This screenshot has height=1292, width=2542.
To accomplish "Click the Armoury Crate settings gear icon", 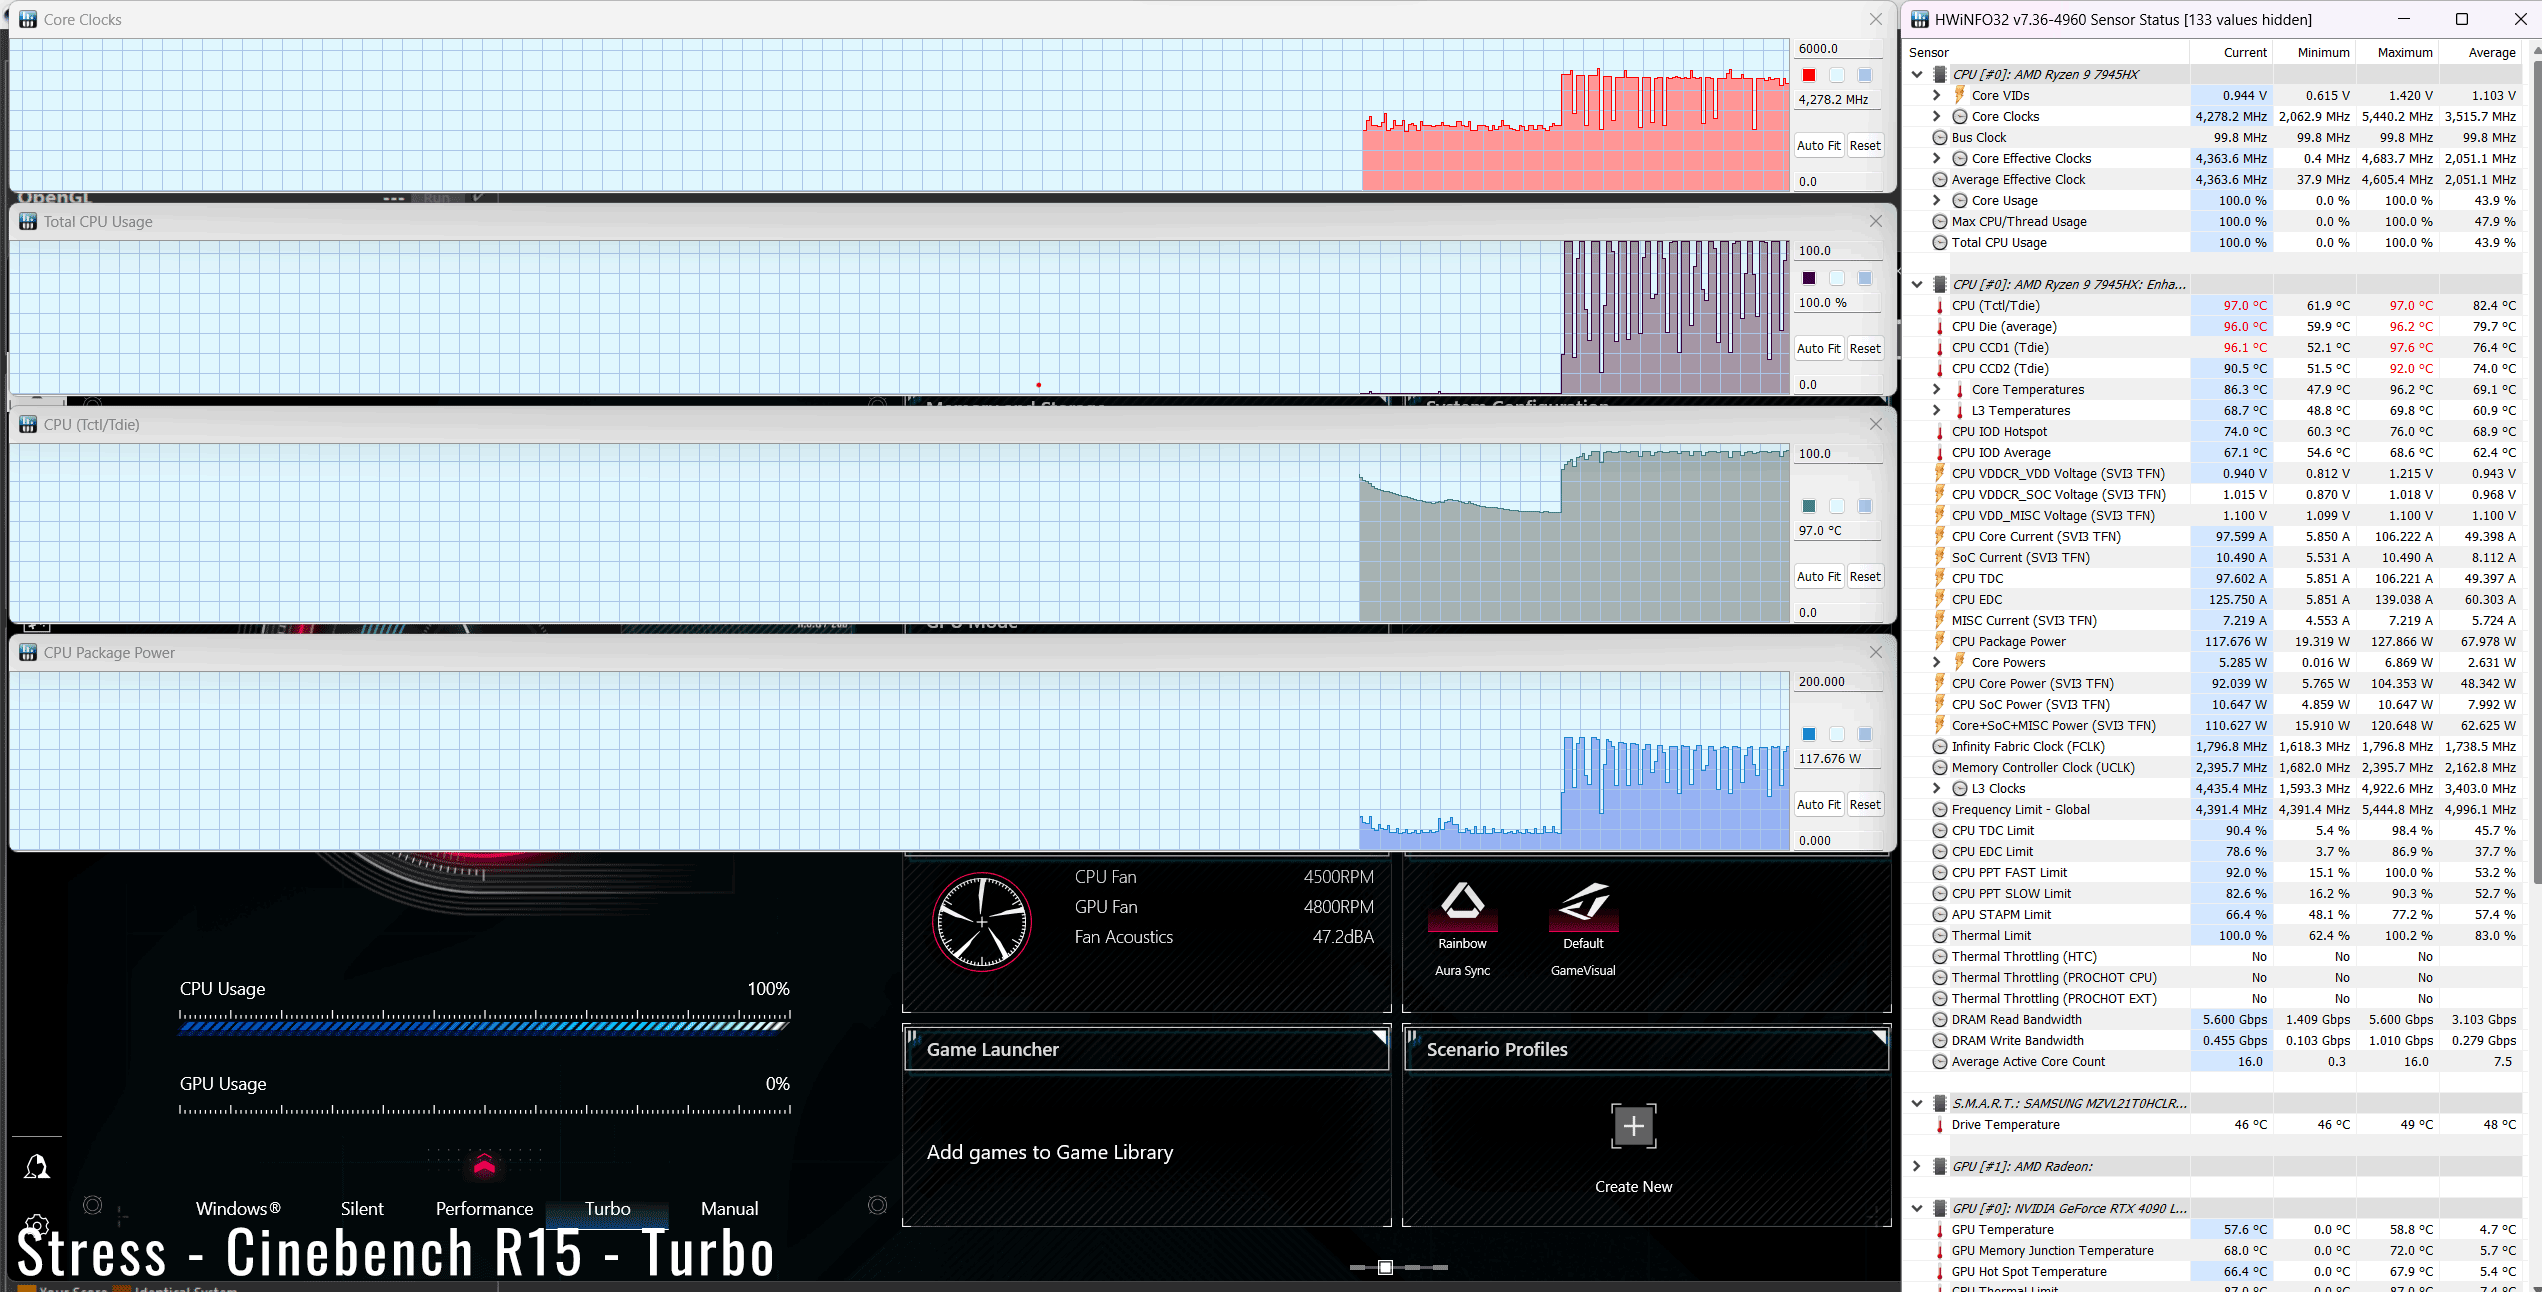I will 37,1226.
